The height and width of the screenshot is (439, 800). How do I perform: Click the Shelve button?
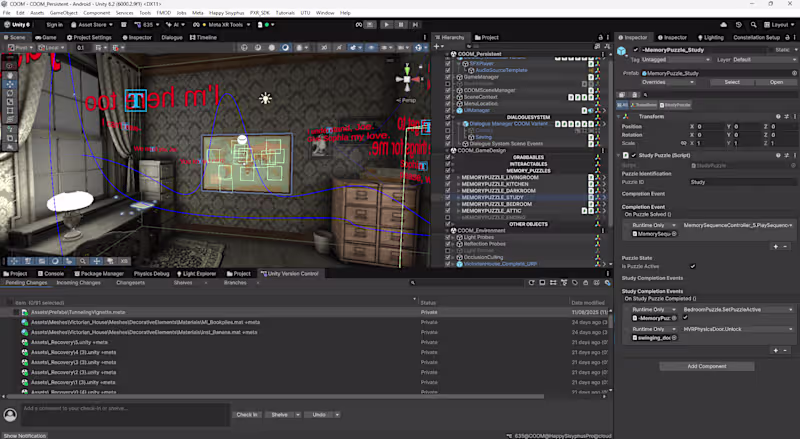279,414
